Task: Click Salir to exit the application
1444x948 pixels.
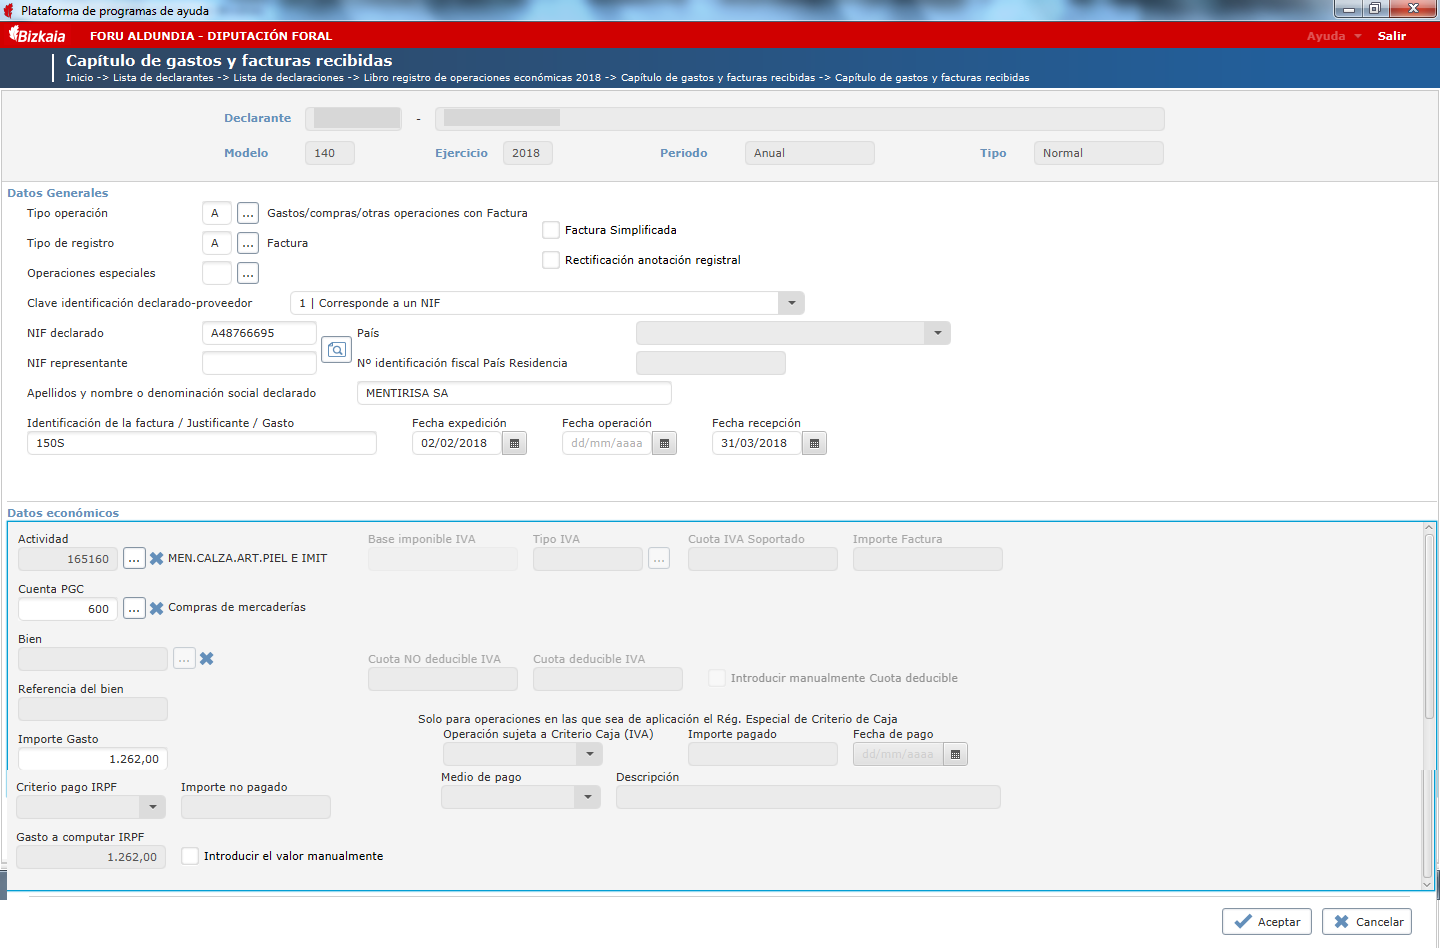Action: pos(1392,36)
